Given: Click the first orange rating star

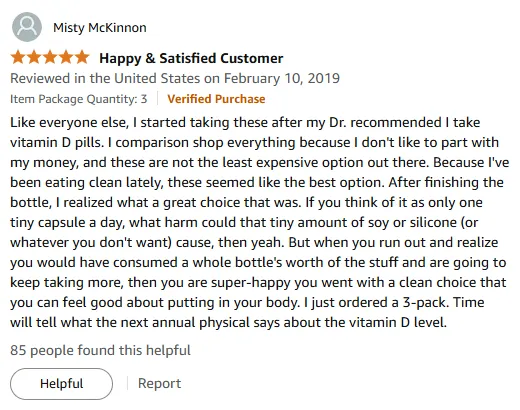Looking at the screenshot, I should (x=18, y=57).
